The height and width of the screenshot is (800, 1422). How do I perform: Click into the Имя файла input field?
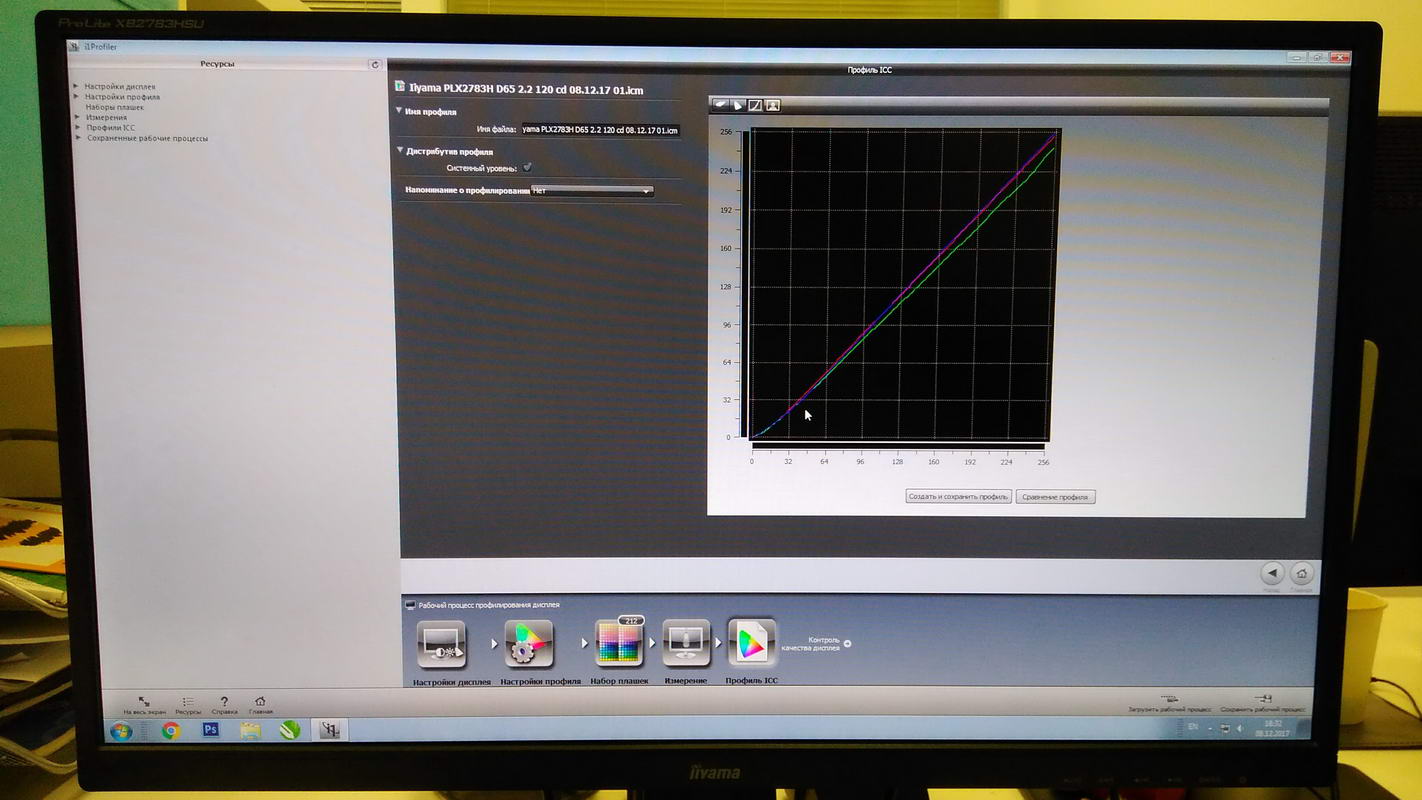pos(600,130)
